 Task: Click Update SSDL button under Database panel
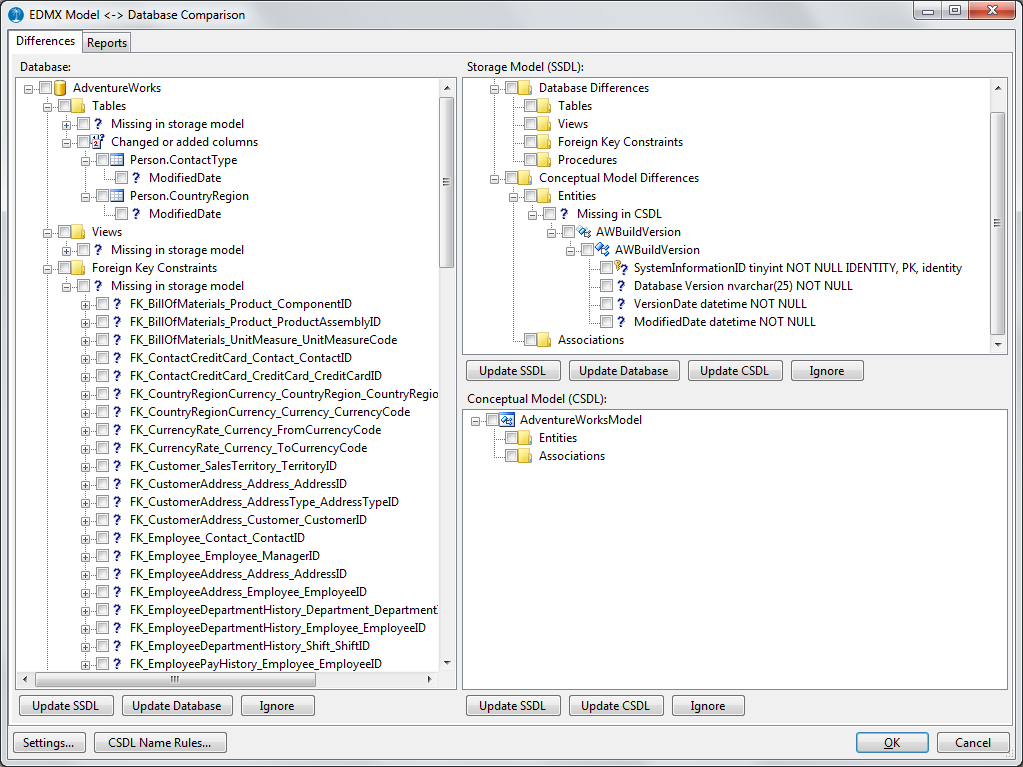click(65, 706)
